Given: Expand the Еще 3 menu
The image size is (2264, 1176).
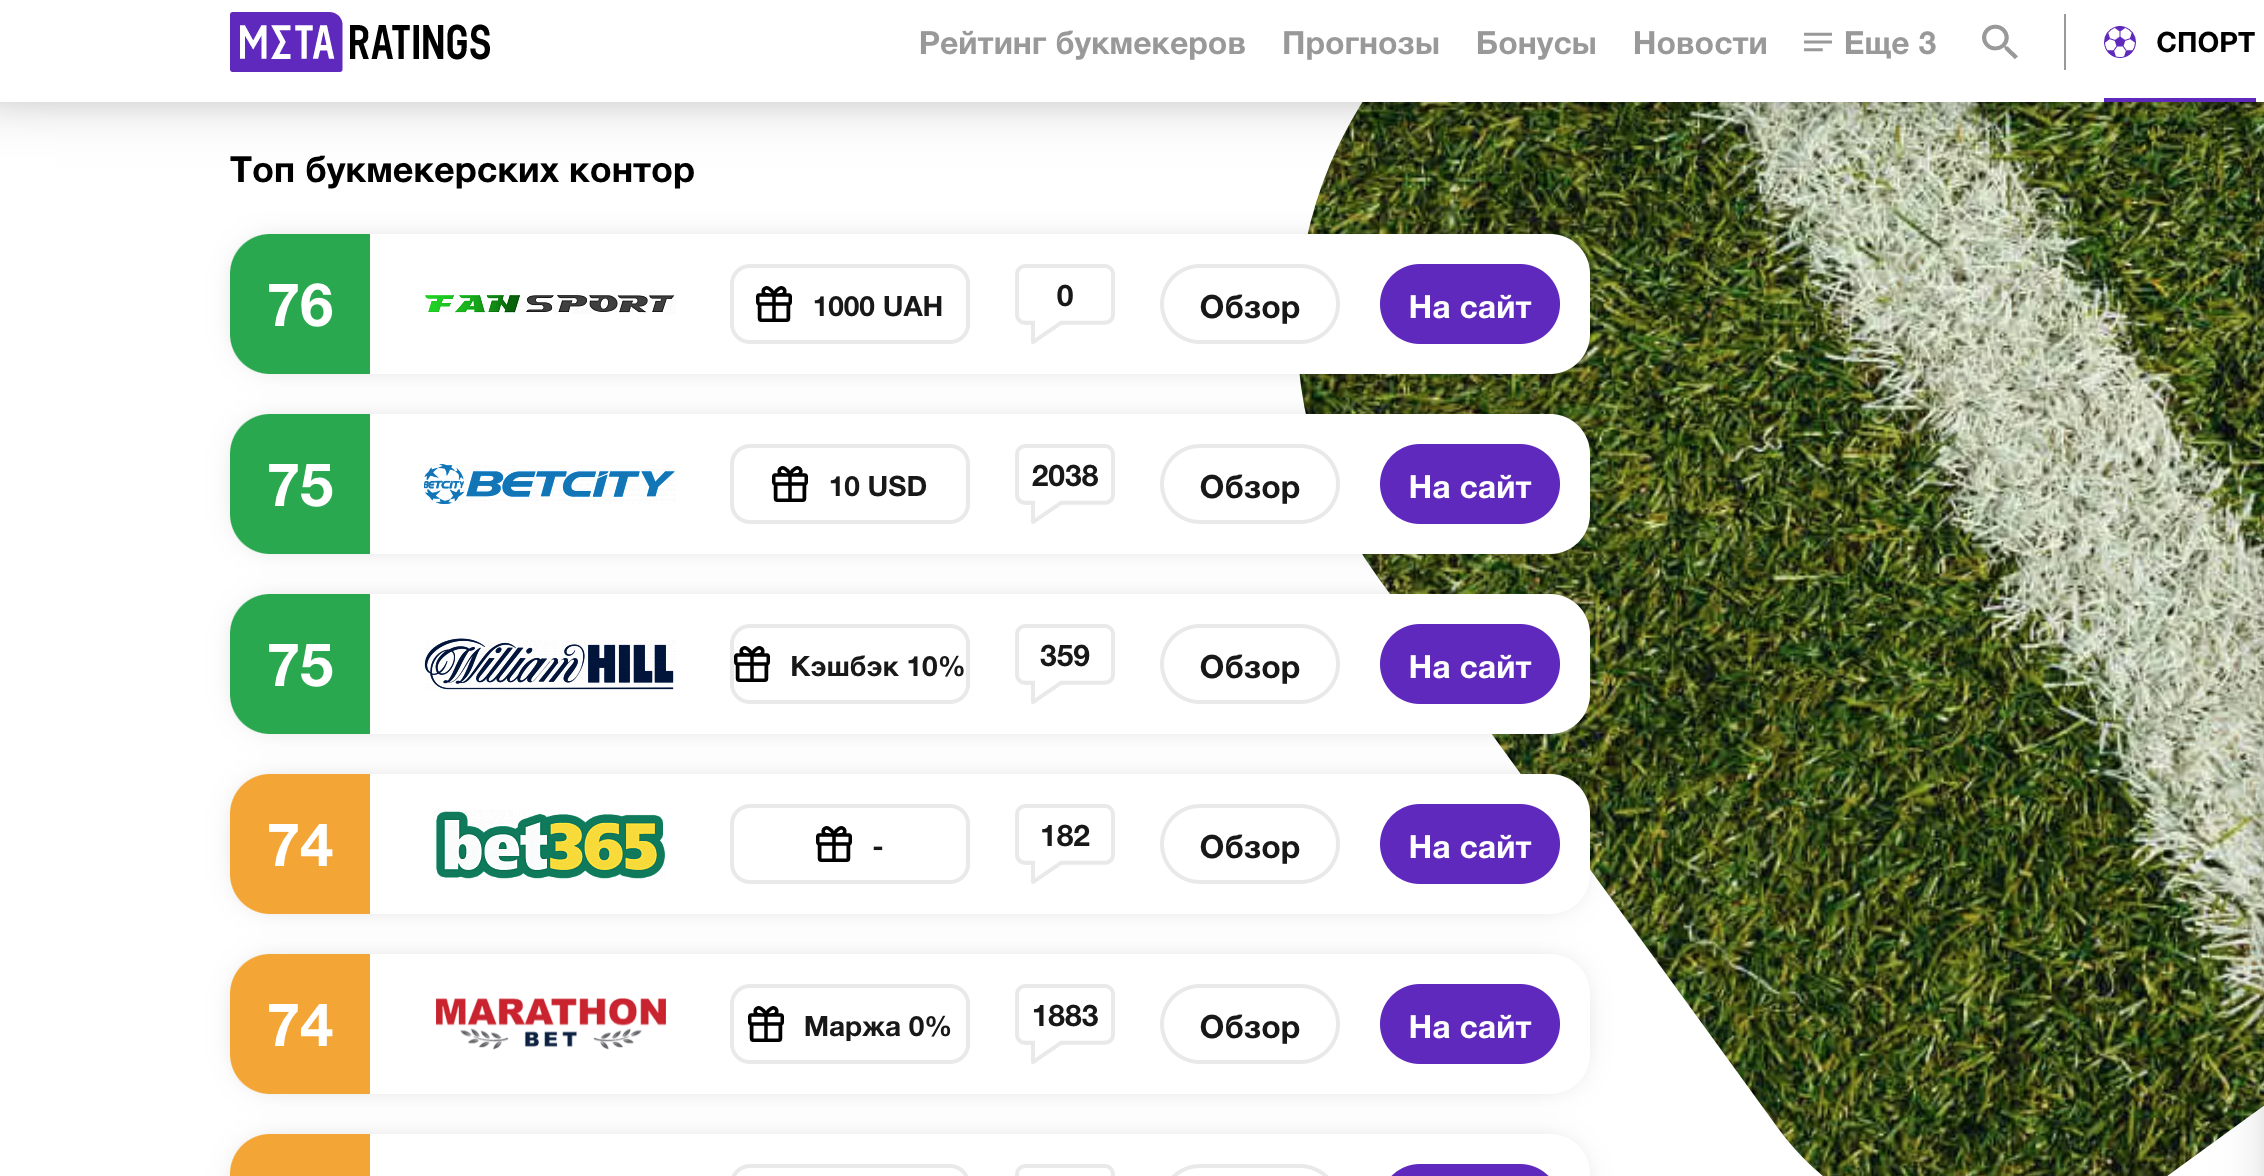Looking at the screenshot, I should [x=1870, y=43].
